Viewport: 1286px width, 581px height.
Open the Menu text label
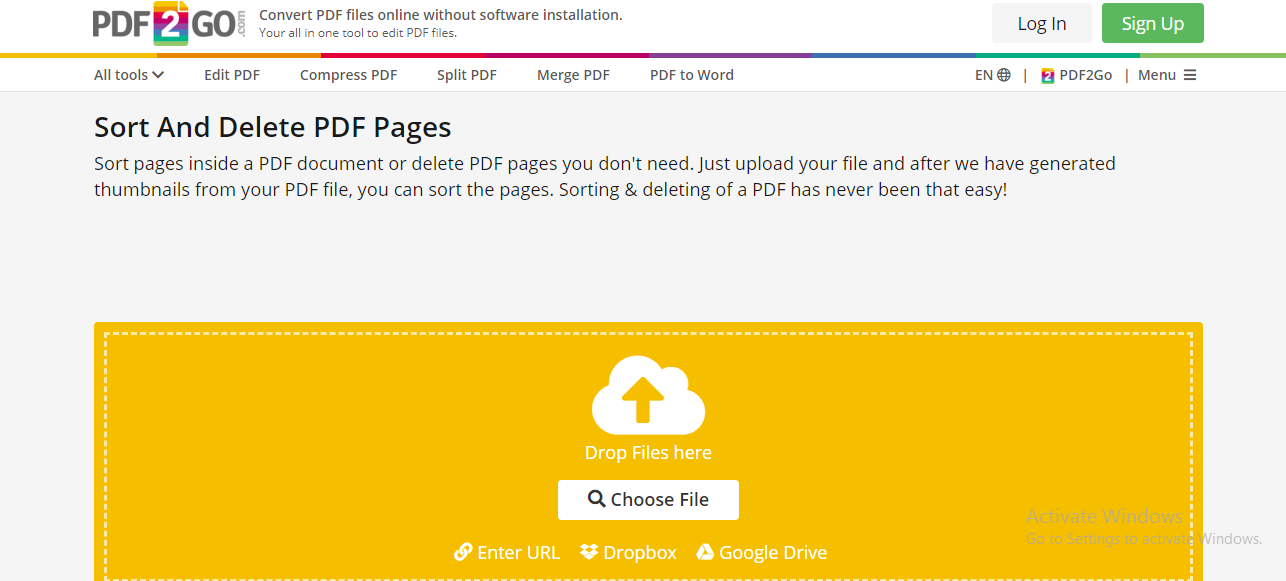pos(1157,75)
